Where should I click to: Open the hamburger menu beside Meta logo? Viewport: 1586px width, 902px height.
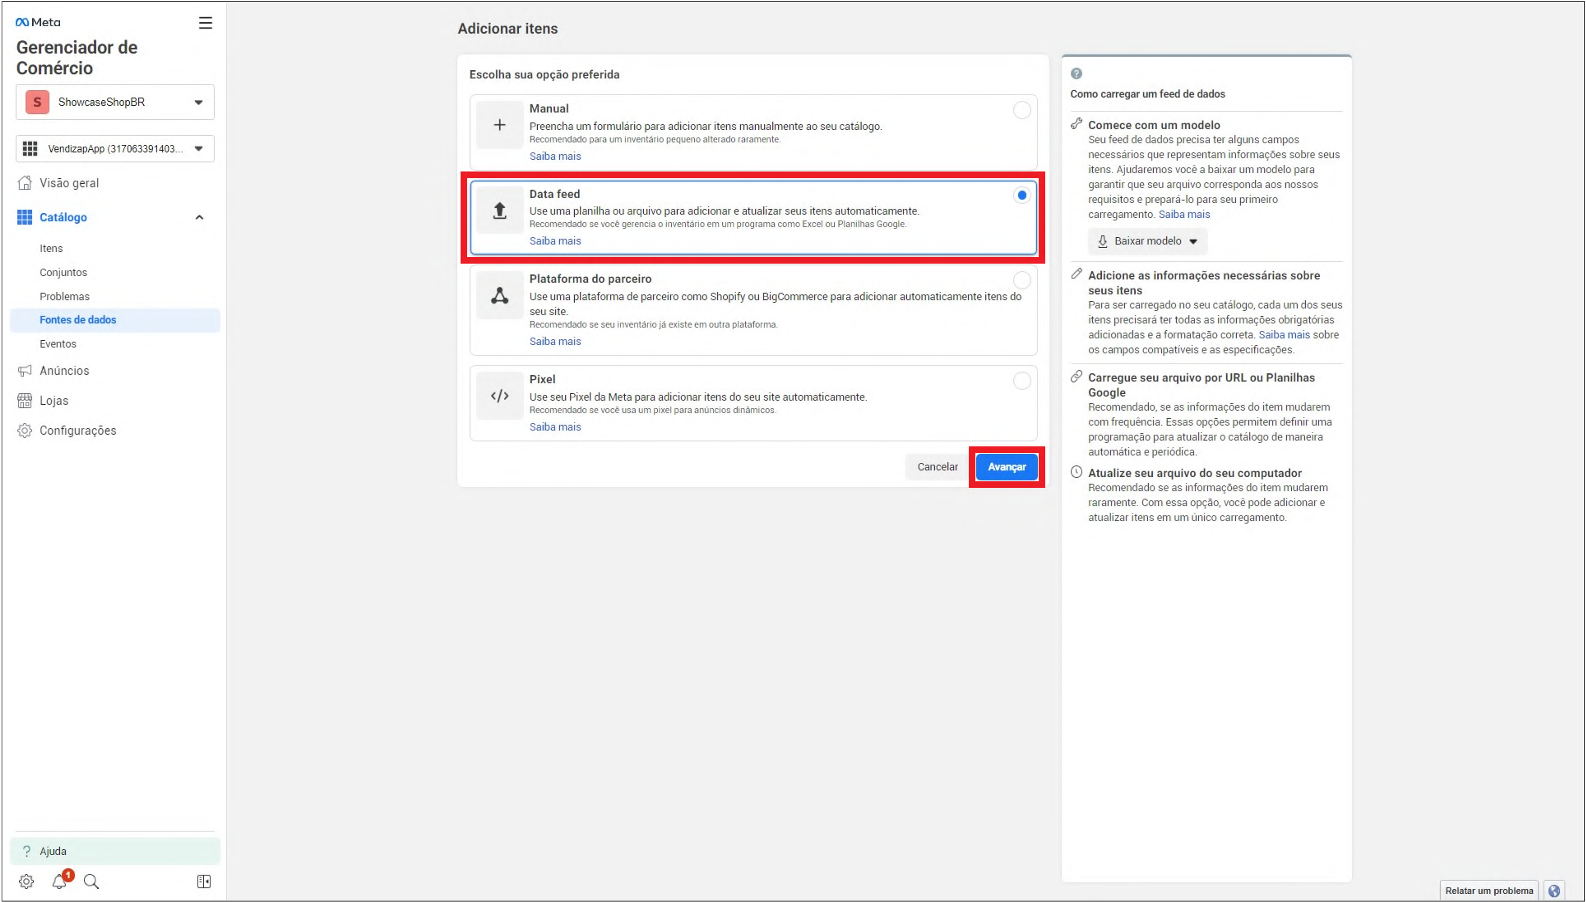pyautogui.click(x=205, y=23)
